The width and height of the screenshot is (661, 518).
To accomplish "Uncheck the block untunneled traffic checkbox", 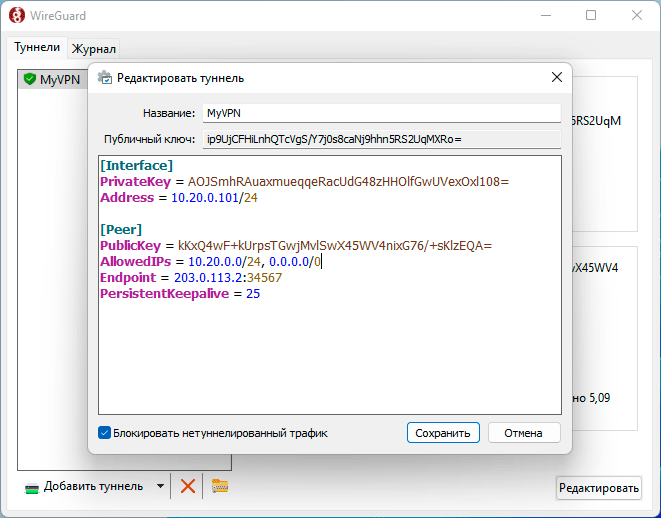I will (105, 433).
